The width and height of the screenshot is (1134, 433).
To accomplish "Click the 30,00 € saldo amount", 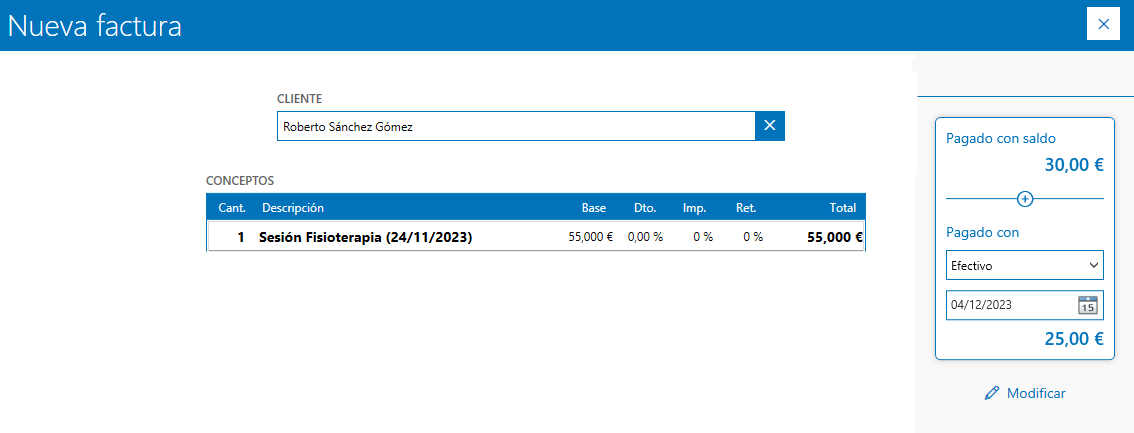I will [x=1074, y=167].
